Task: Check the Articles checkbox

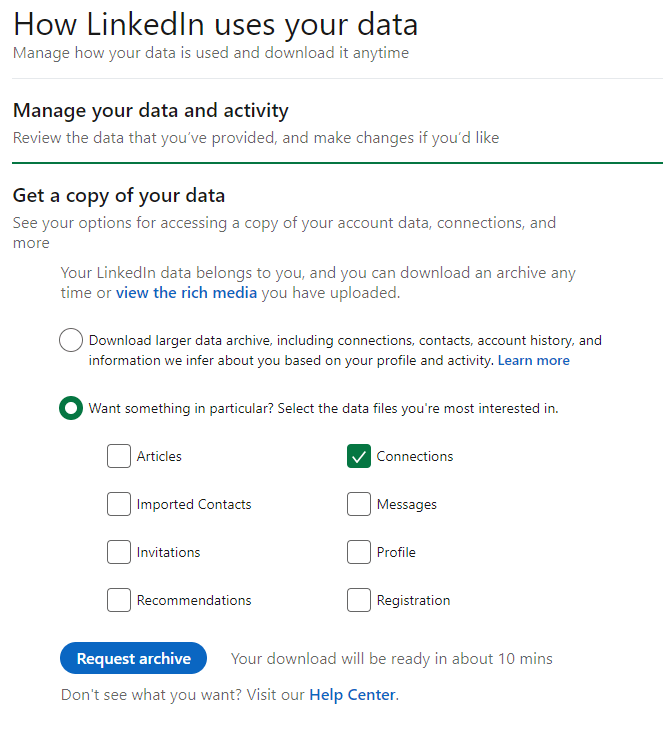Action: 119,456
